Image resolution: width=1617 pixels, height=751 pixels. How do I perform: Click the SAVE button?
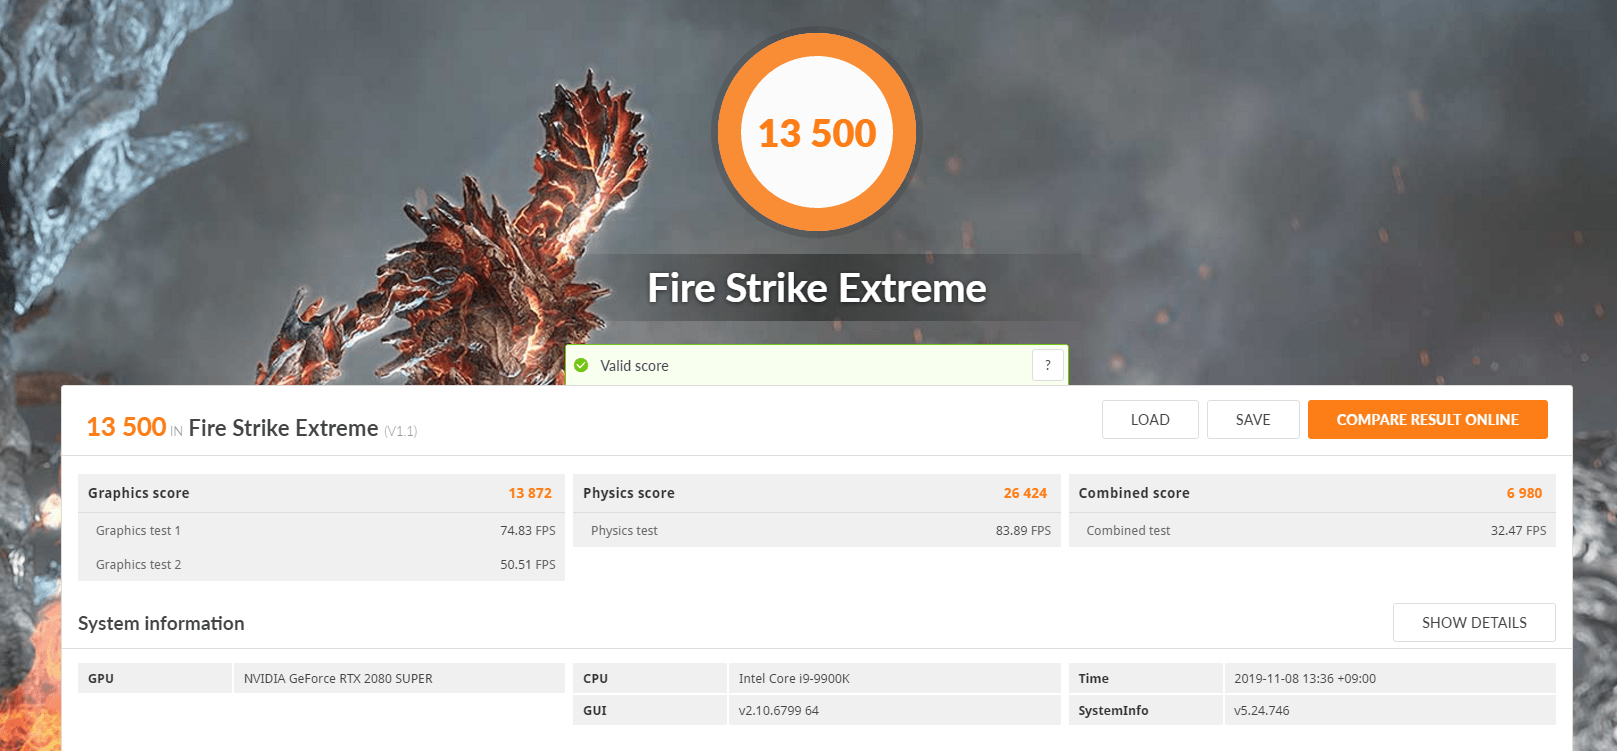tap(1253, 420)
